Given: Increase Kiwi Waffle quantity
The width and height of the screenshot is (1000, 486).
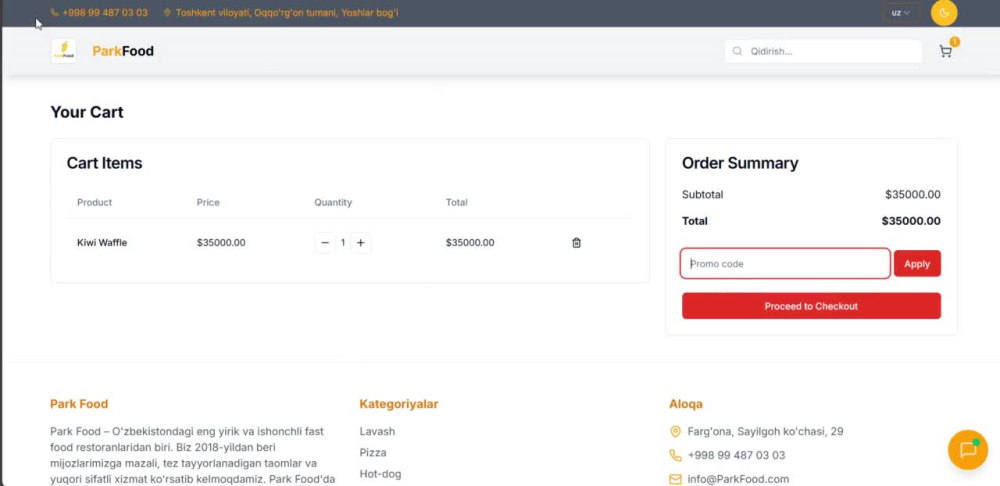Looking at the screenshot, I should coord(360,242).
